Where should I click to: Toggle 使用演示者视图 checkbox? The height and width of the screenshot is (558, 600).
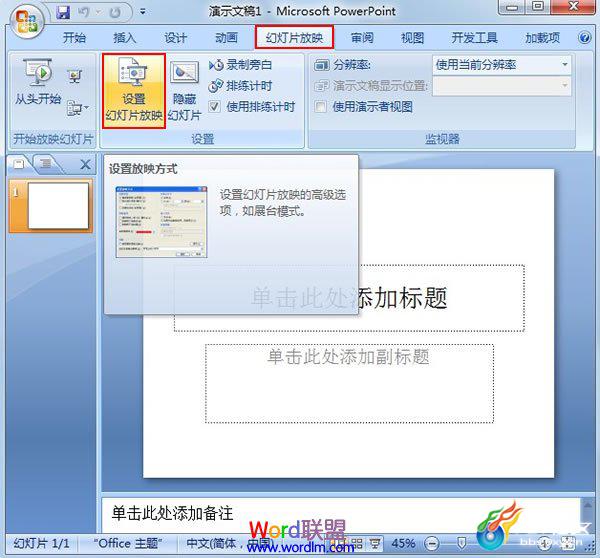click(320, 106)
